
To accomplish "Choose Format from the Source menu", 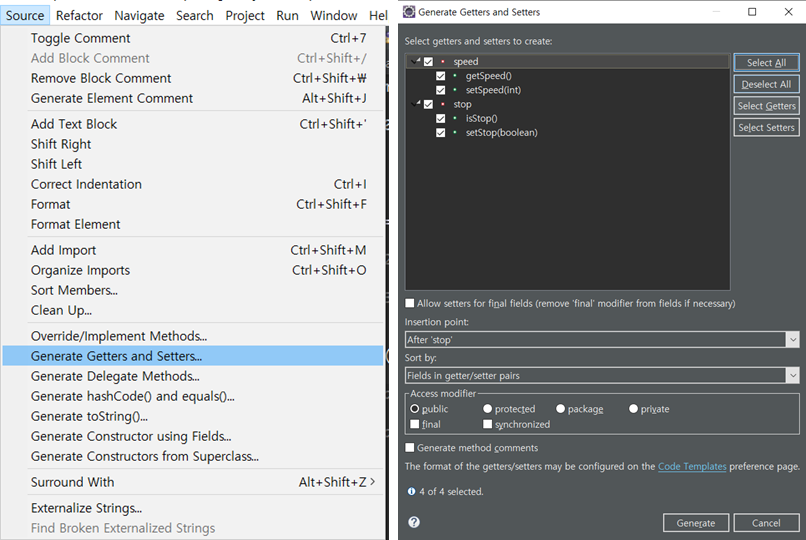I will click(x=193, y=204).
